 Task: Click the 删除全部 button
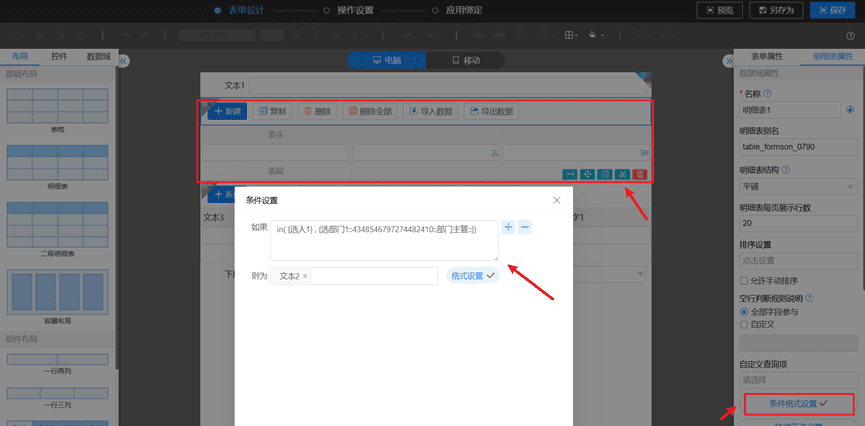(x=370, y=111)
